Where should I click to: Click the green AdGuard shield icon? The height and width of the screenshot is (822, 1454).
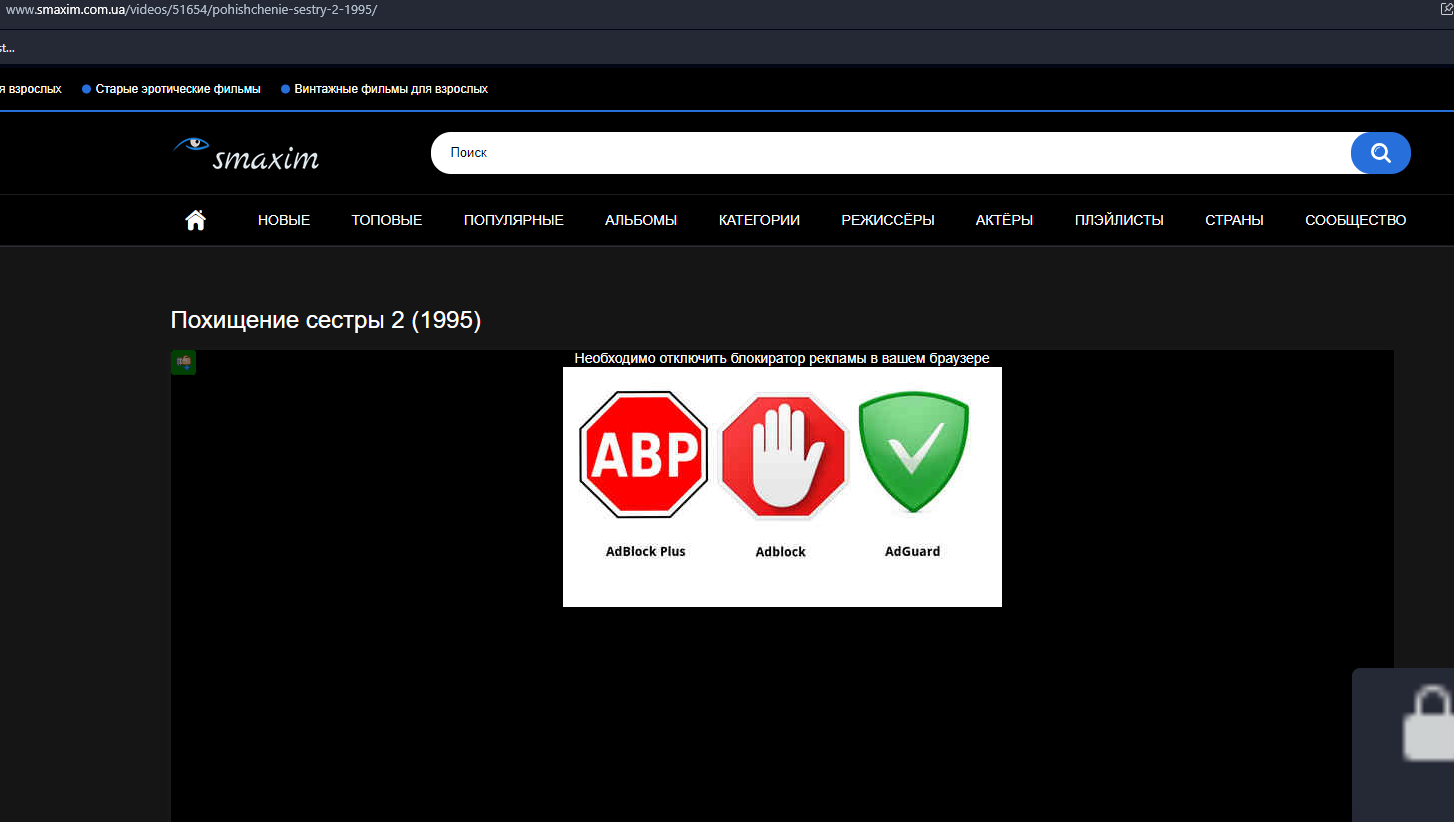click(x=914, y=453)
